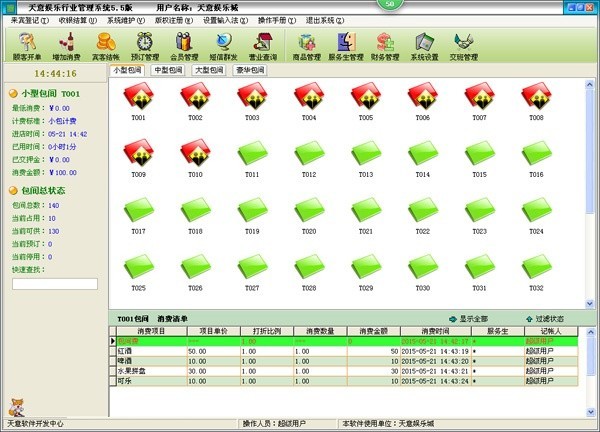Click the 交班管理 shift handover icon
This screenshot has width=600, height=432.
464,45
